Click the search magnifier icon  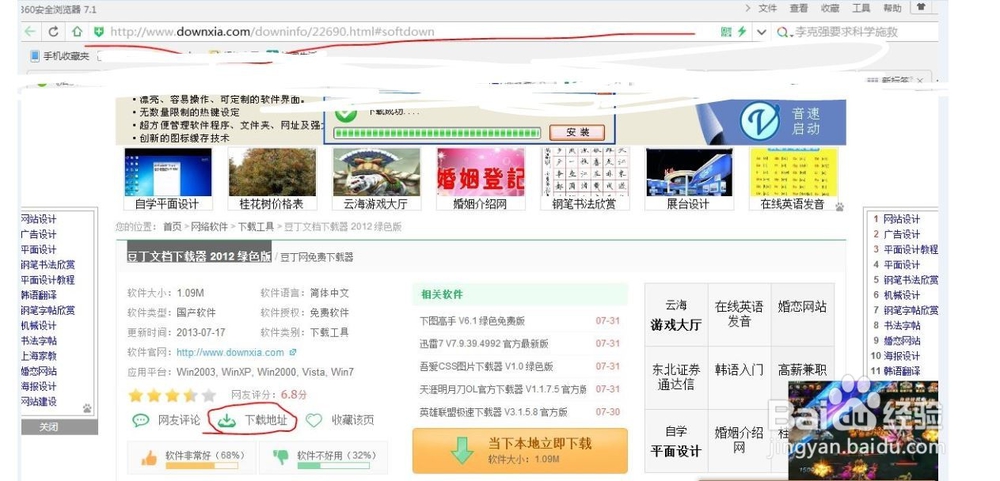pos(783,32)
